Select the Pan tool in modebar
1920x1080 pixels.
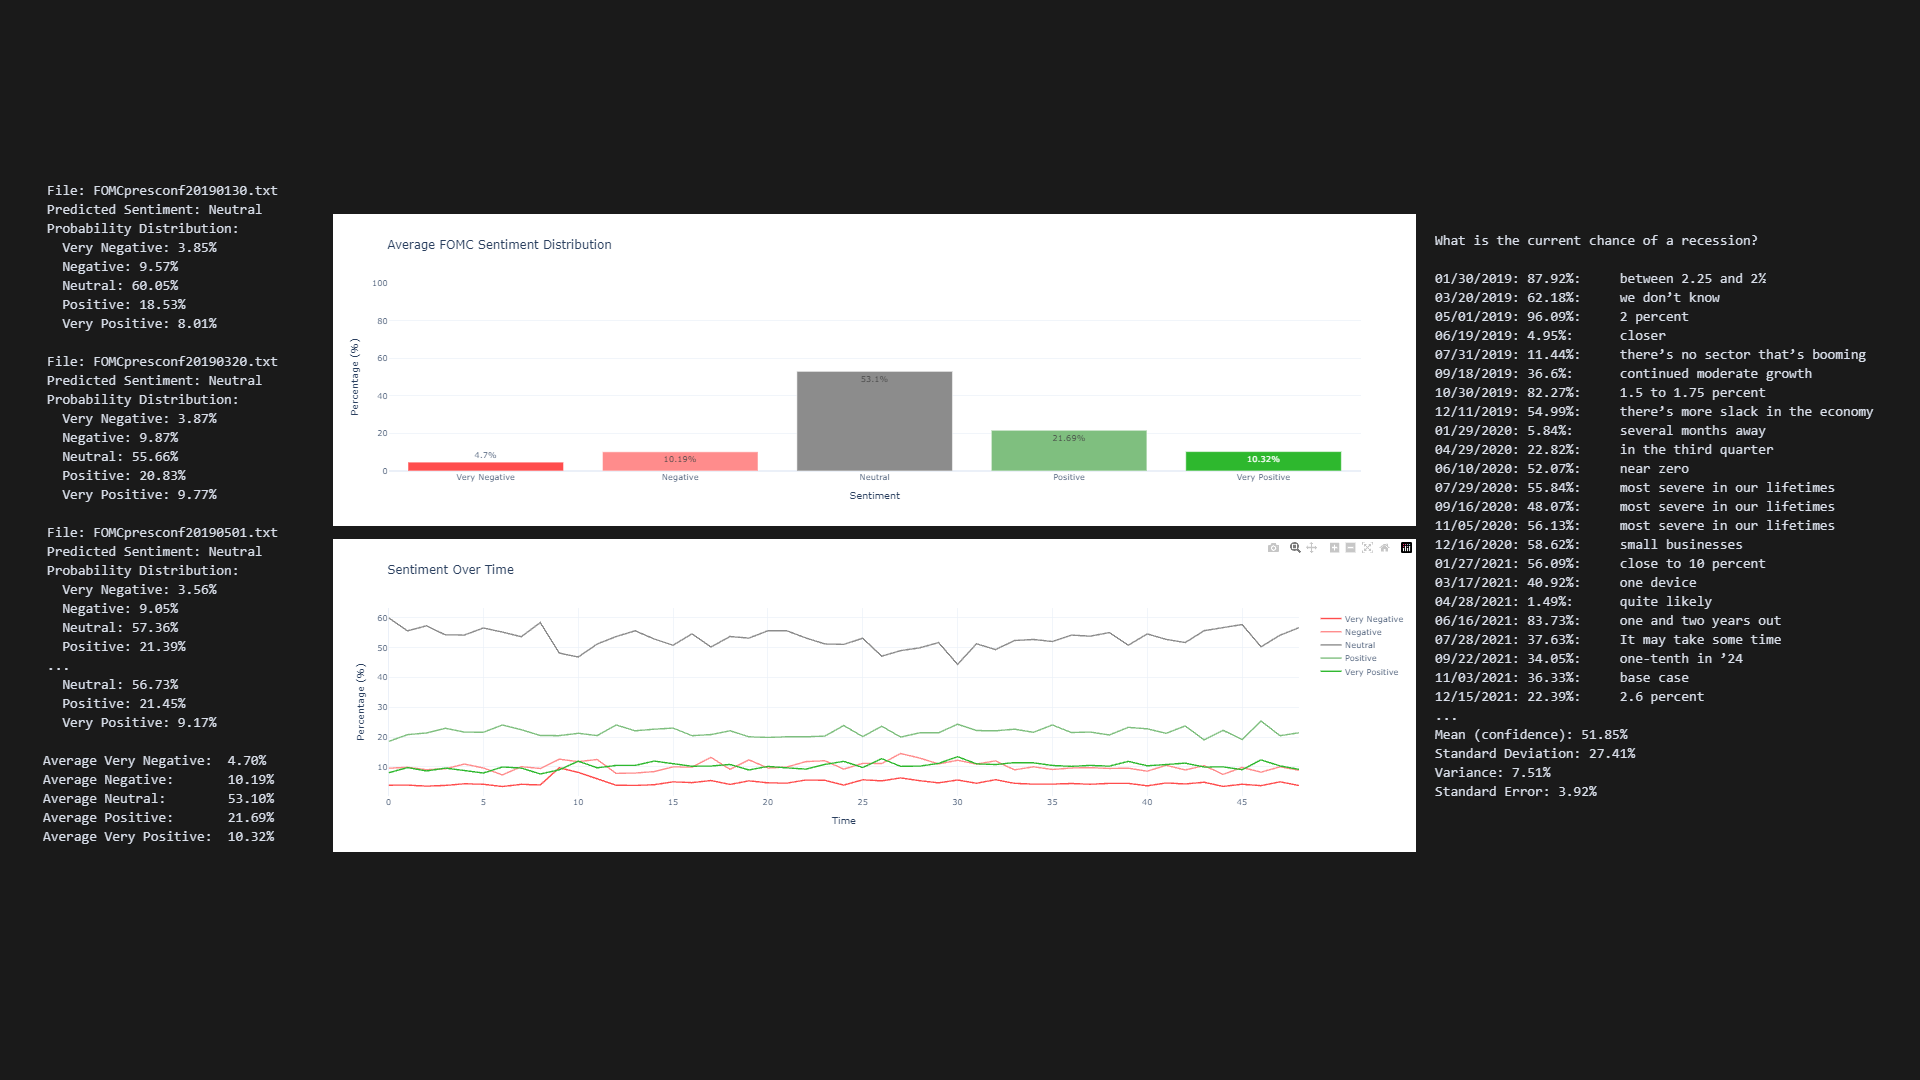1311,548
